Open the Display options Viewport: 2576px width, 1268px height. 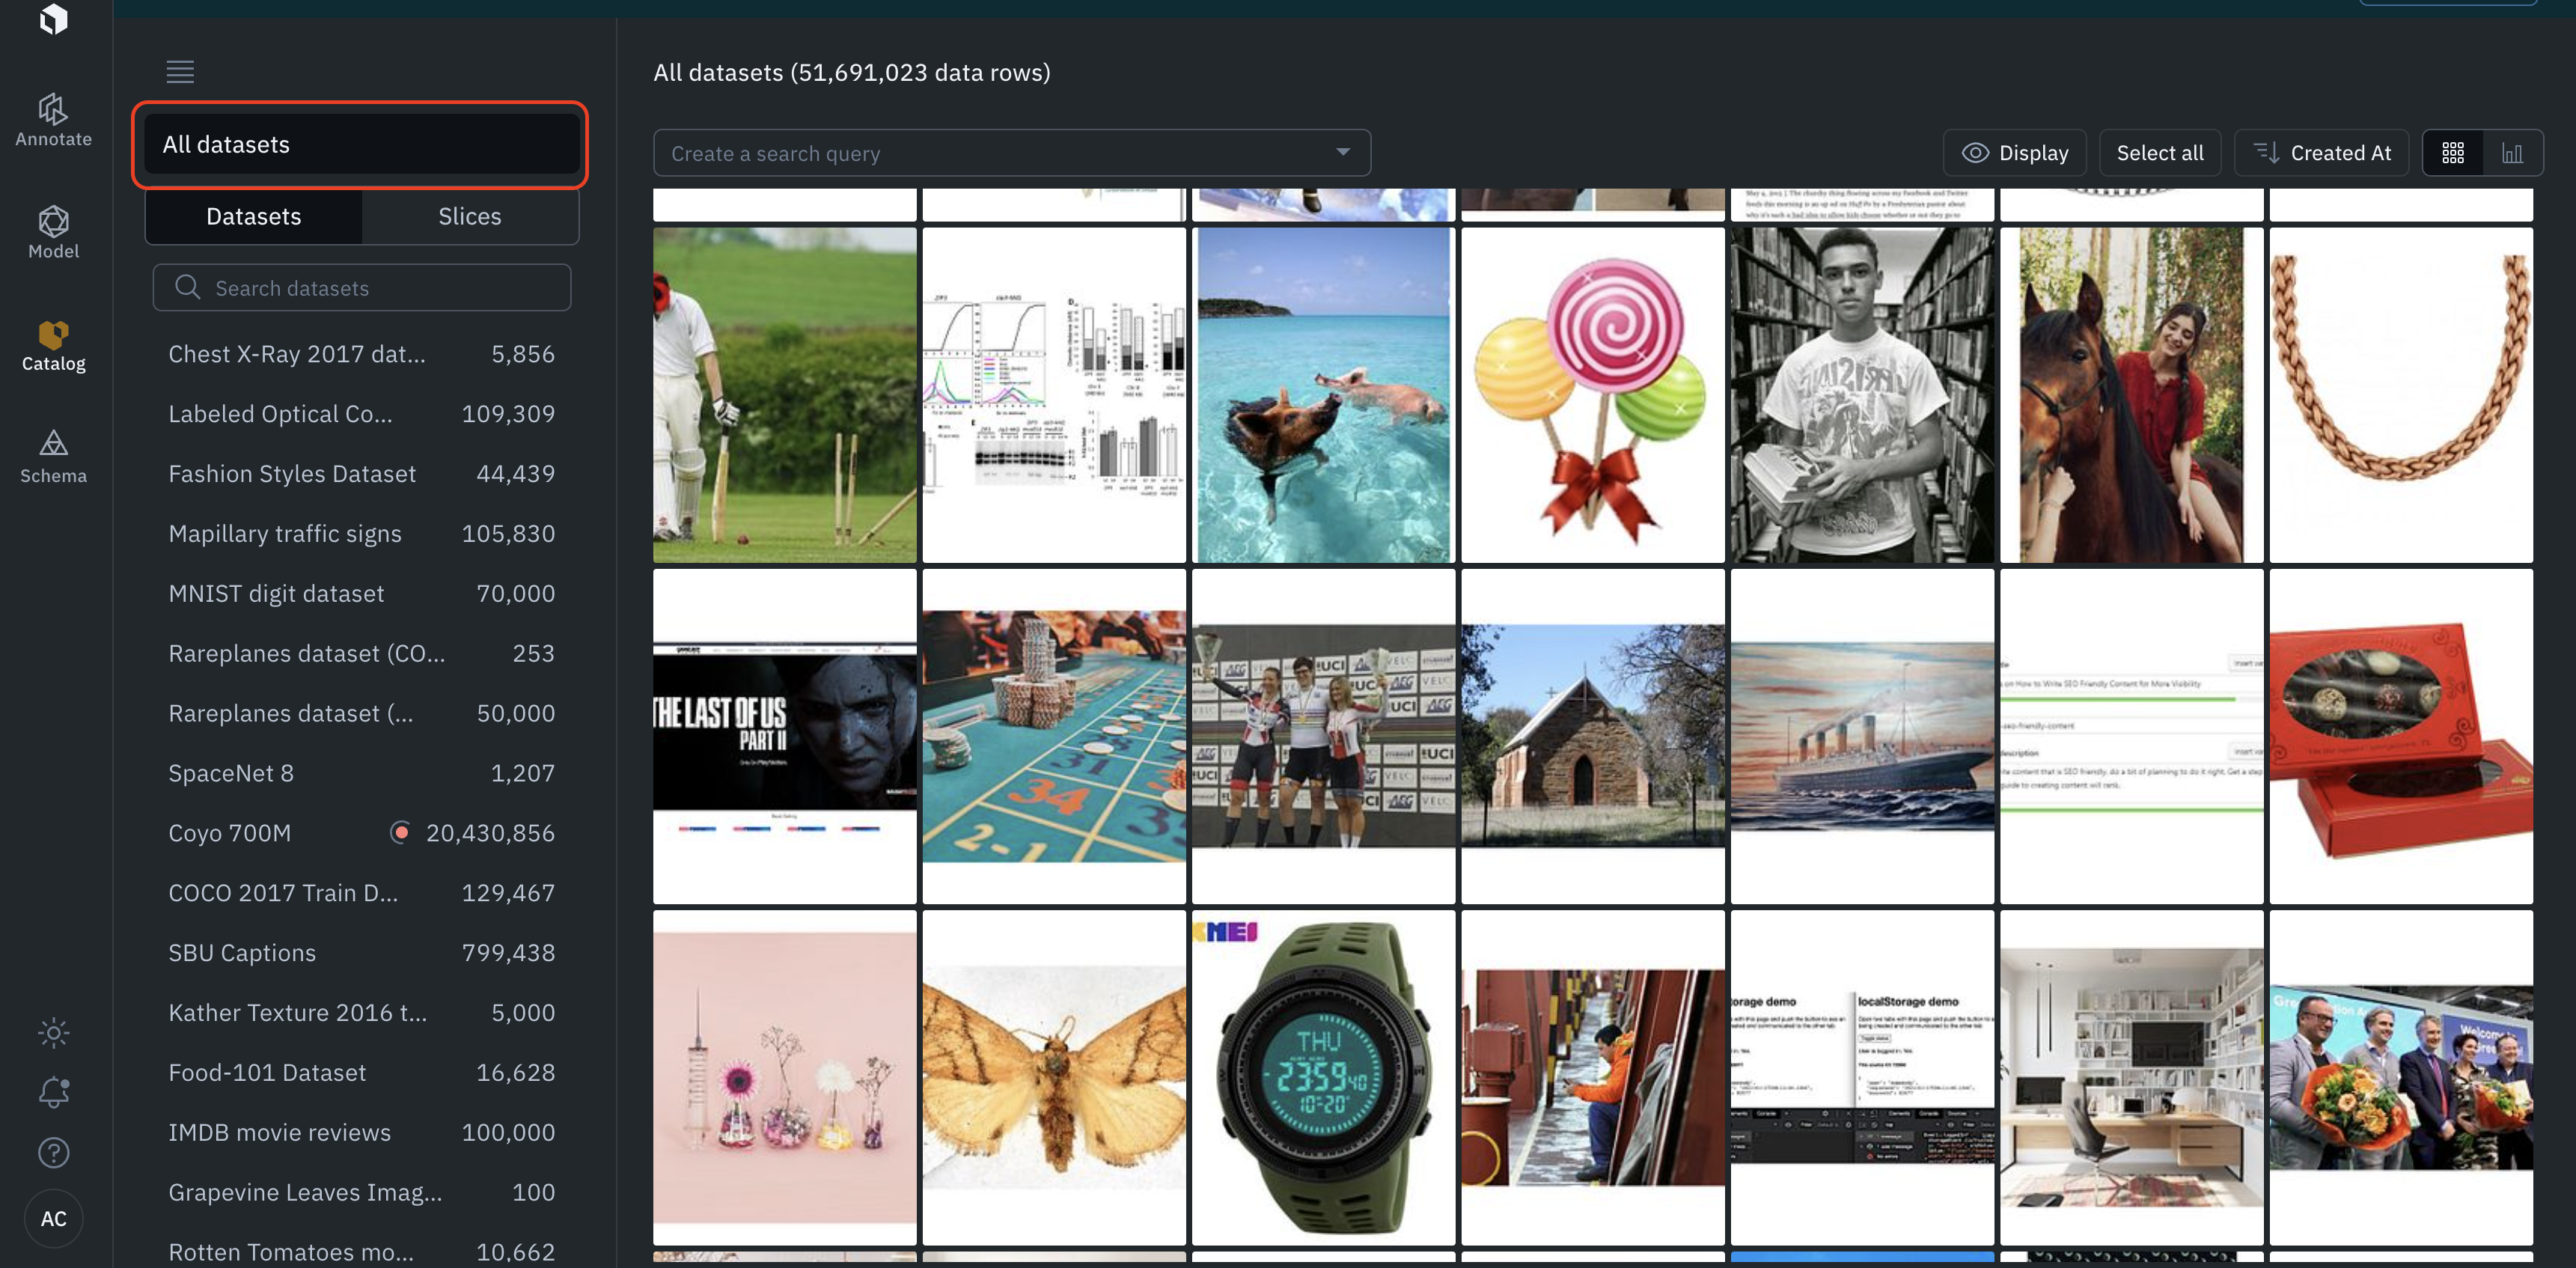click(2014, 153)
